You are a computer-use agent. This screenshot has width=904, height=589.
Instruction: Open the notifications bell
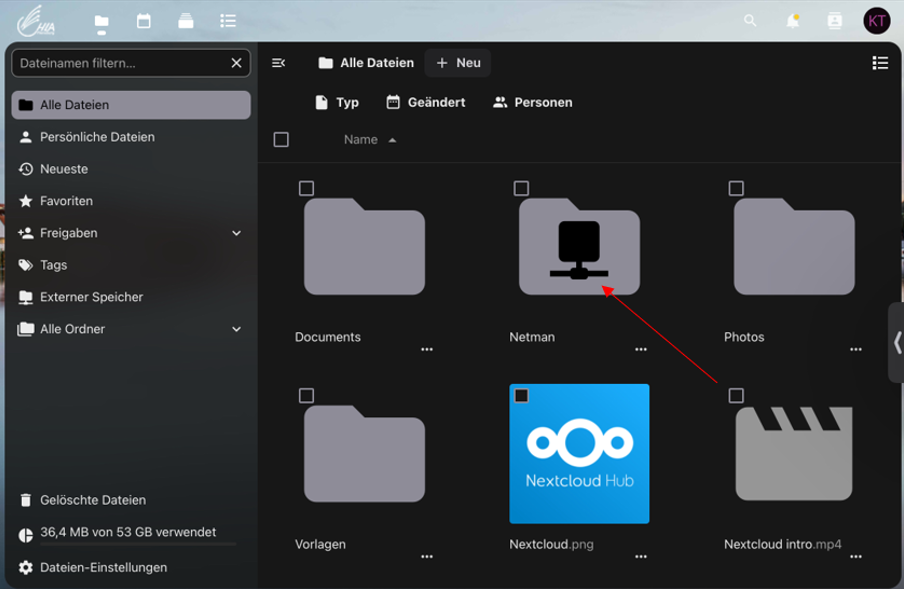coord(793,21)
